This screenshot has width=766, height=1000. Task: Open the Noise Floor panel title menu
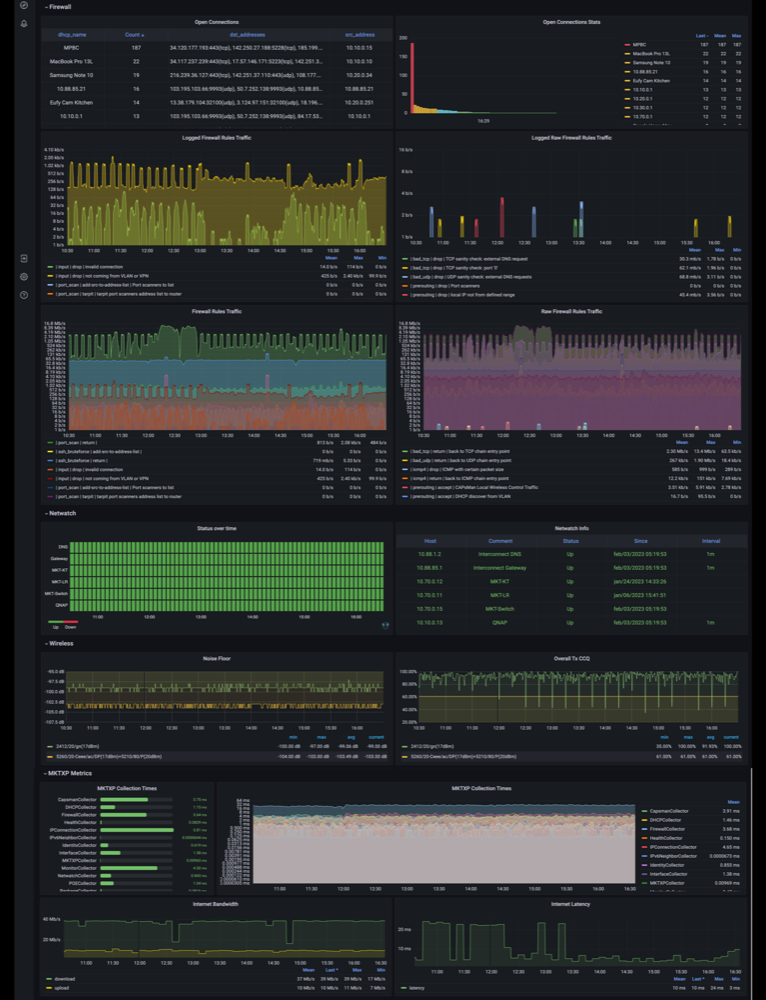216,658
